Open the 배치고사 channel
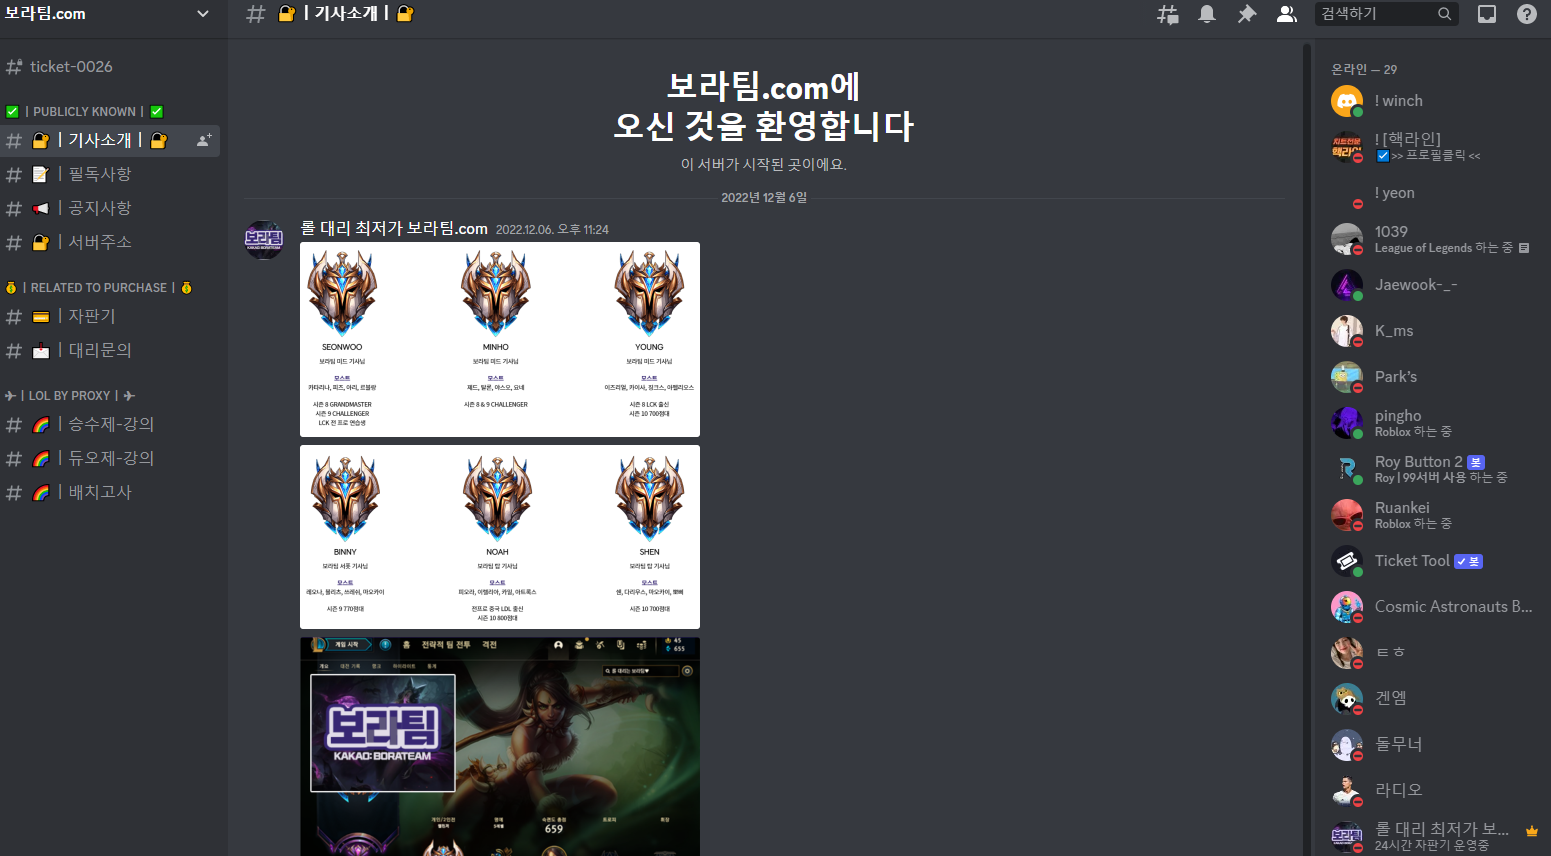Screen dimensions: 1551x856 [x=110, y=493]
